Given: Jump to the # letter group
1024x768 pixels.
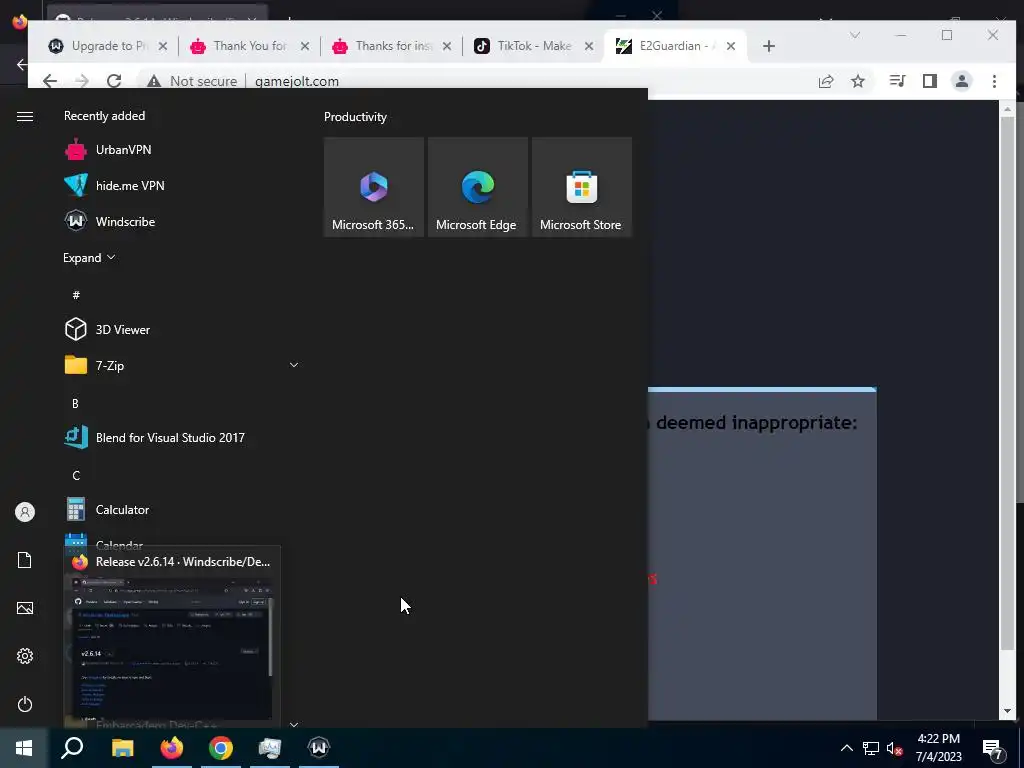Looking at the screenshot, I should [x=76, y=295].
